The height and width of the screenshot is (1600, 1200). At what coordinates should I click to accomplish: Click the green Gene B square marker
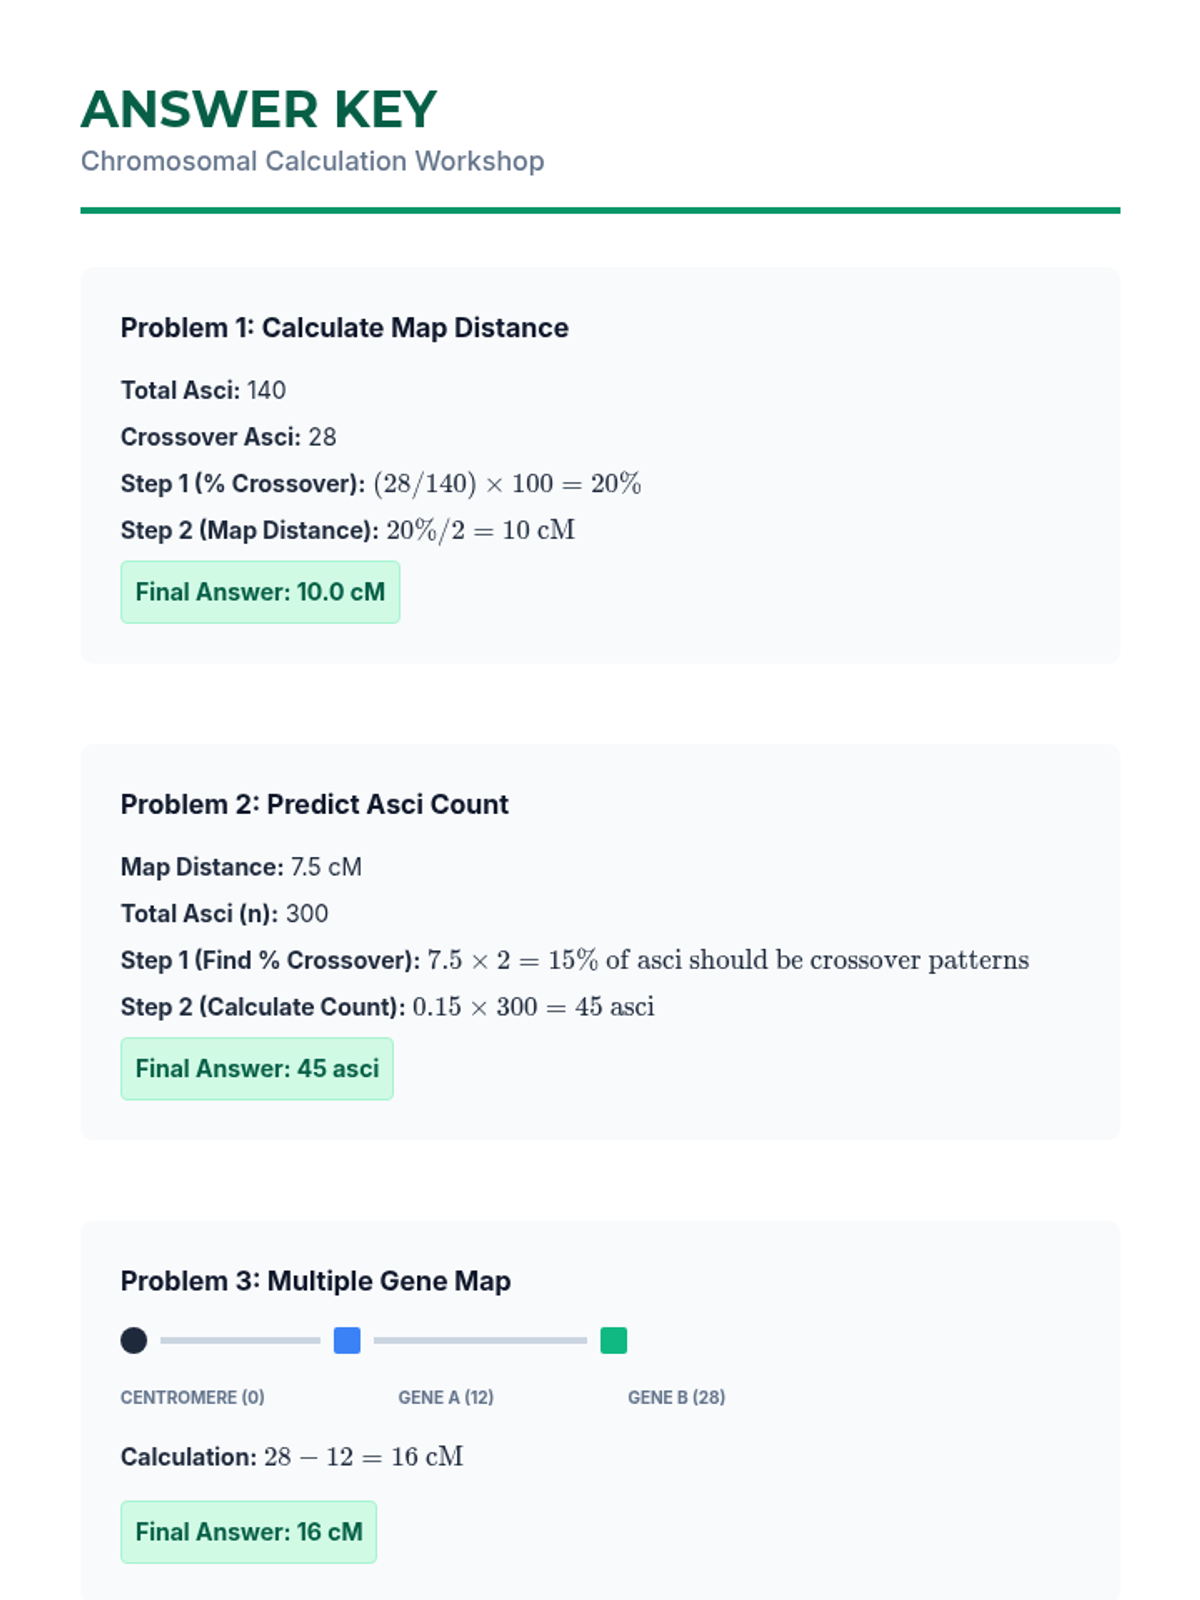(x=613, y=1340)
